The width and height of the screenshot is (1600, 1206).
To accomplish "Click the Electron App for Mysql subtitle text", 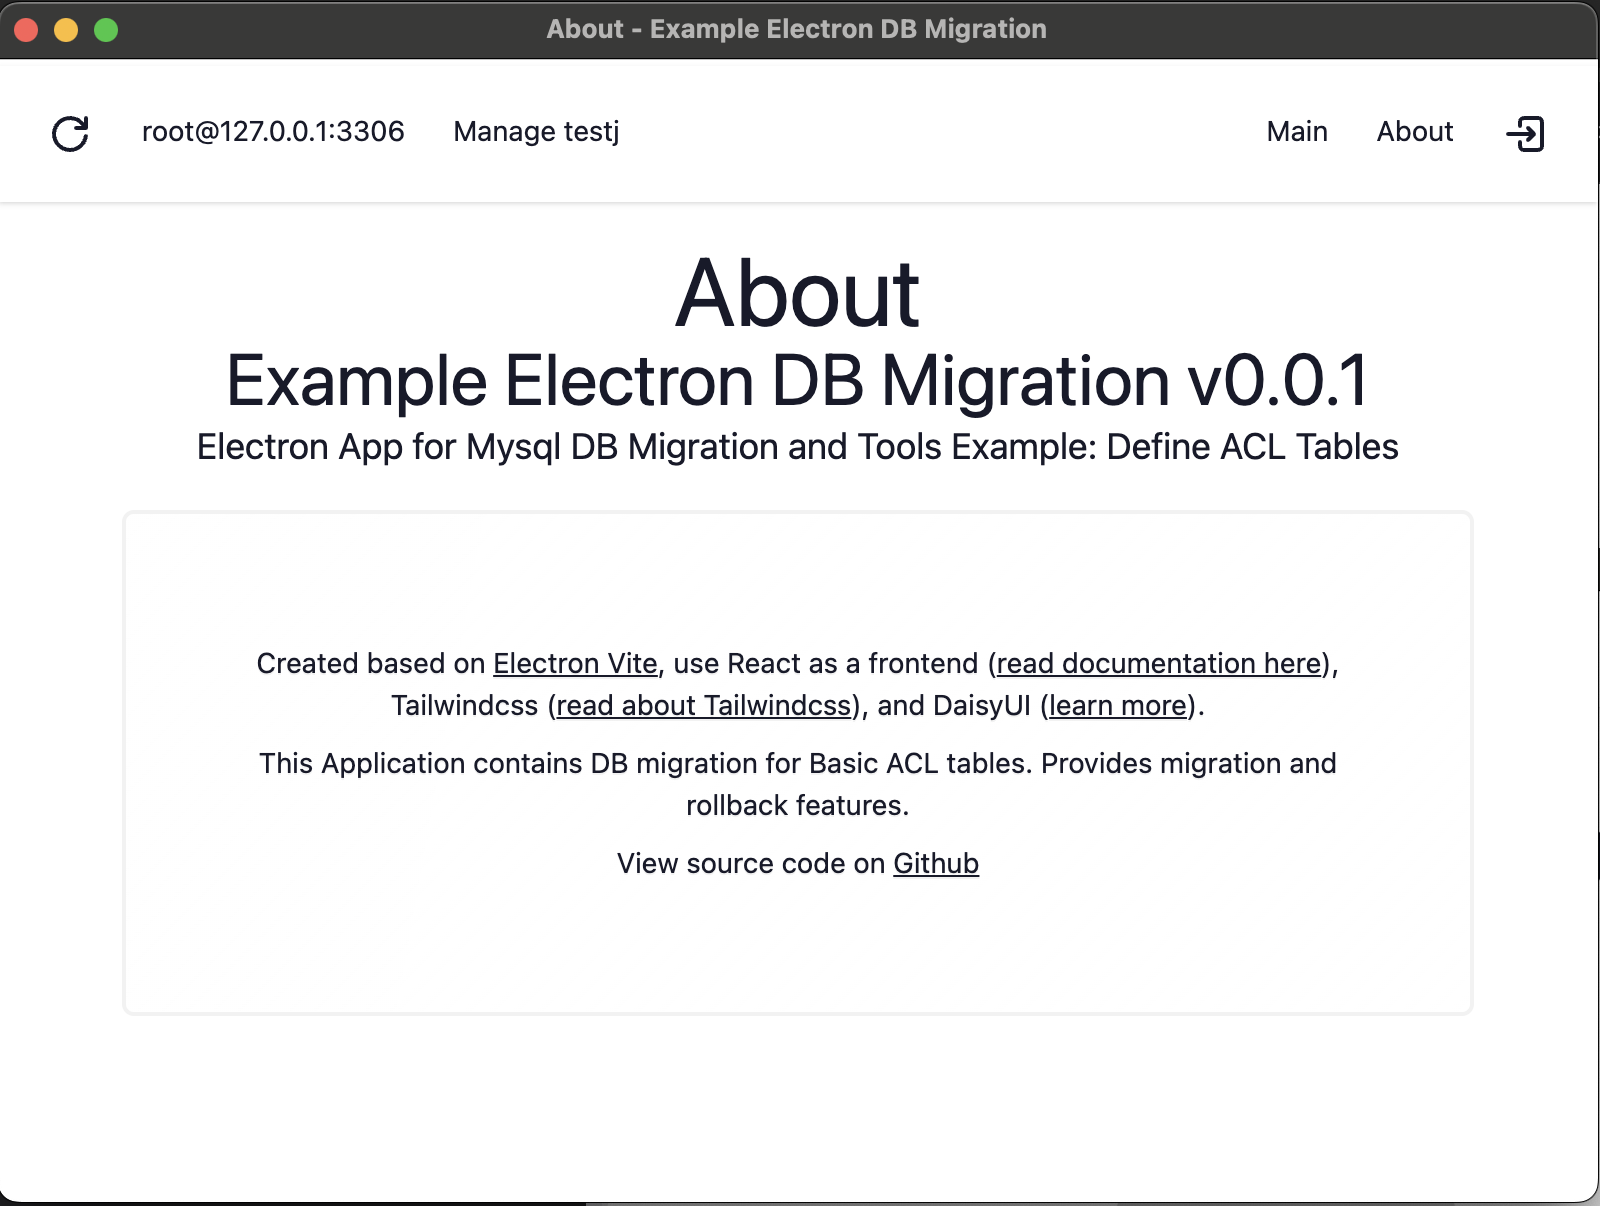I will click(798, 447).
